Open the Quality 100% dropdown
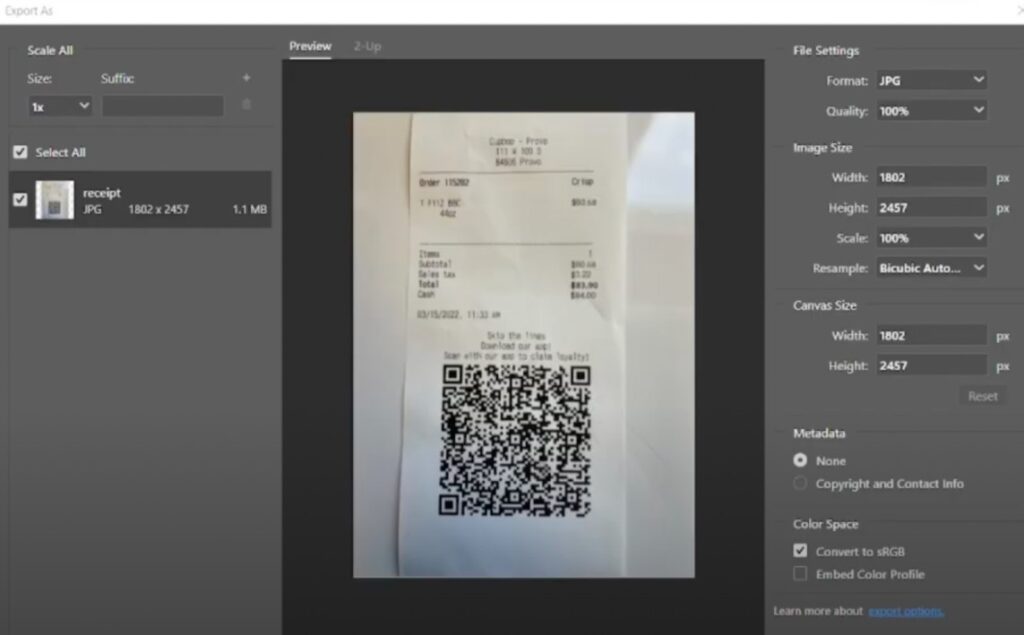This screenshot has width=1024, height=635. tap(931, 111)
